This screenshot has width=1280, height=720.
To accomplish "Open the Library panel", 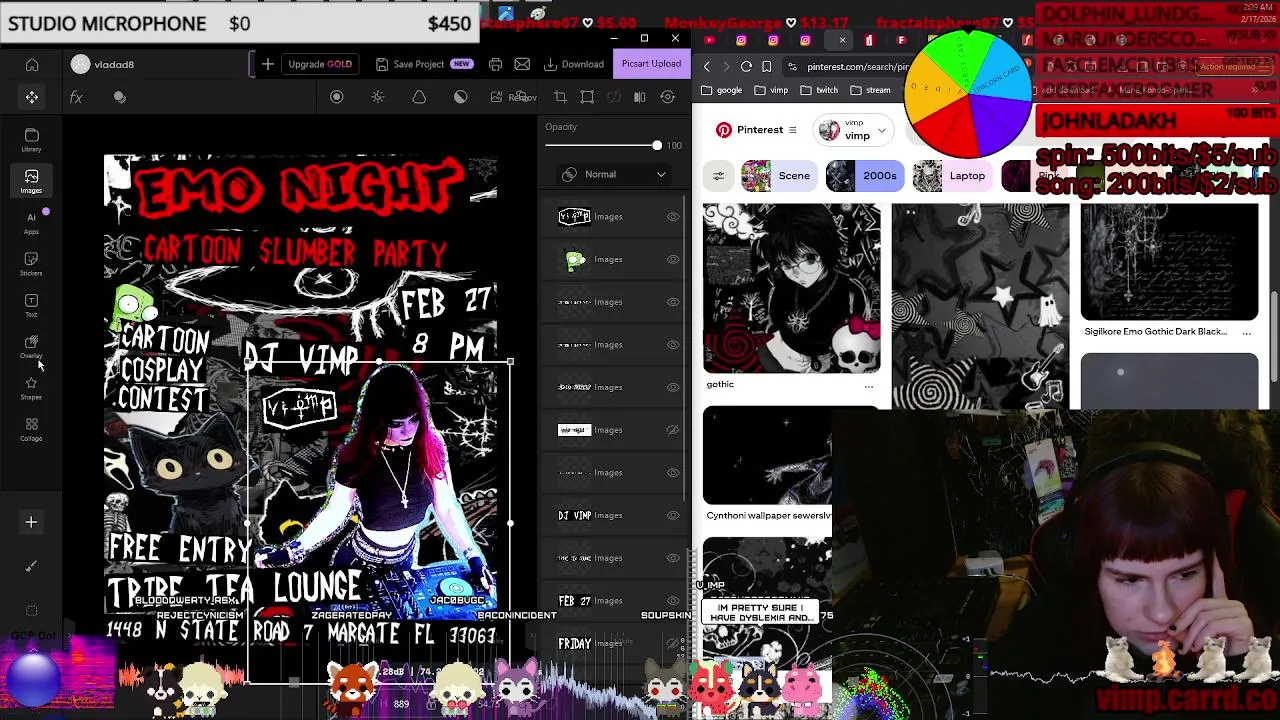I will click(x=31, y=140).
